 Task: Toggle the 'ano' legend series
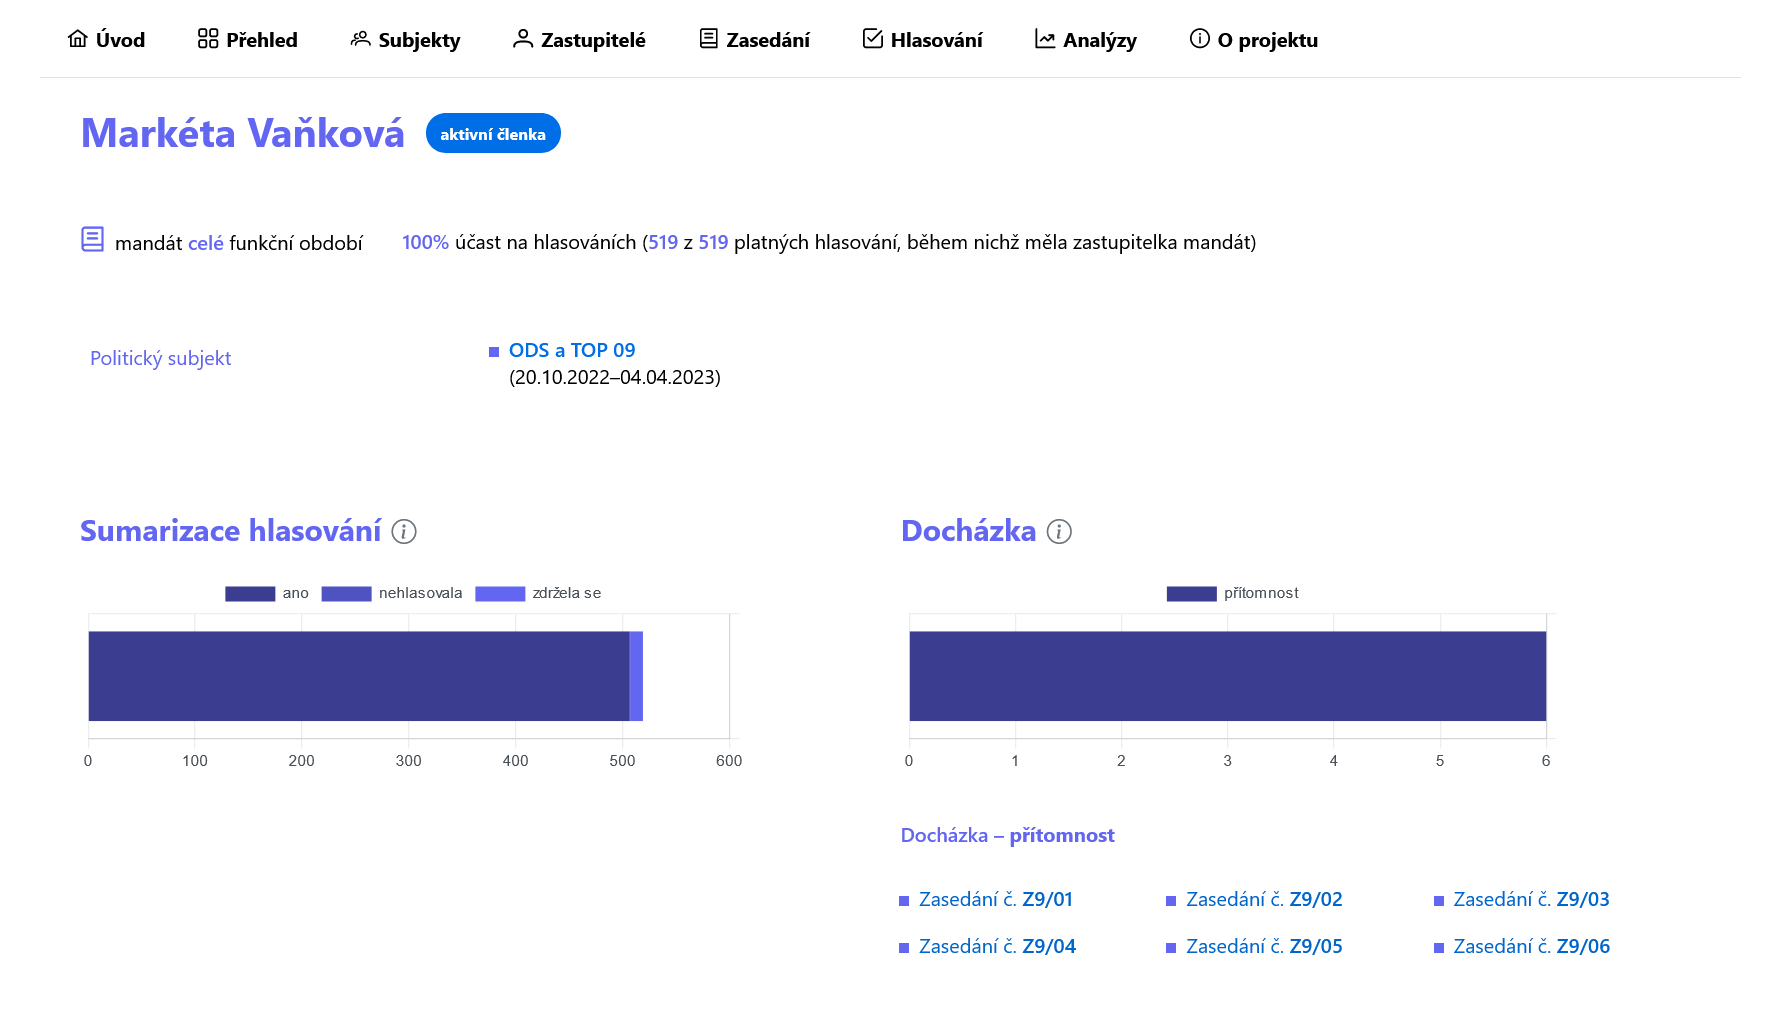tap(267, 593)
